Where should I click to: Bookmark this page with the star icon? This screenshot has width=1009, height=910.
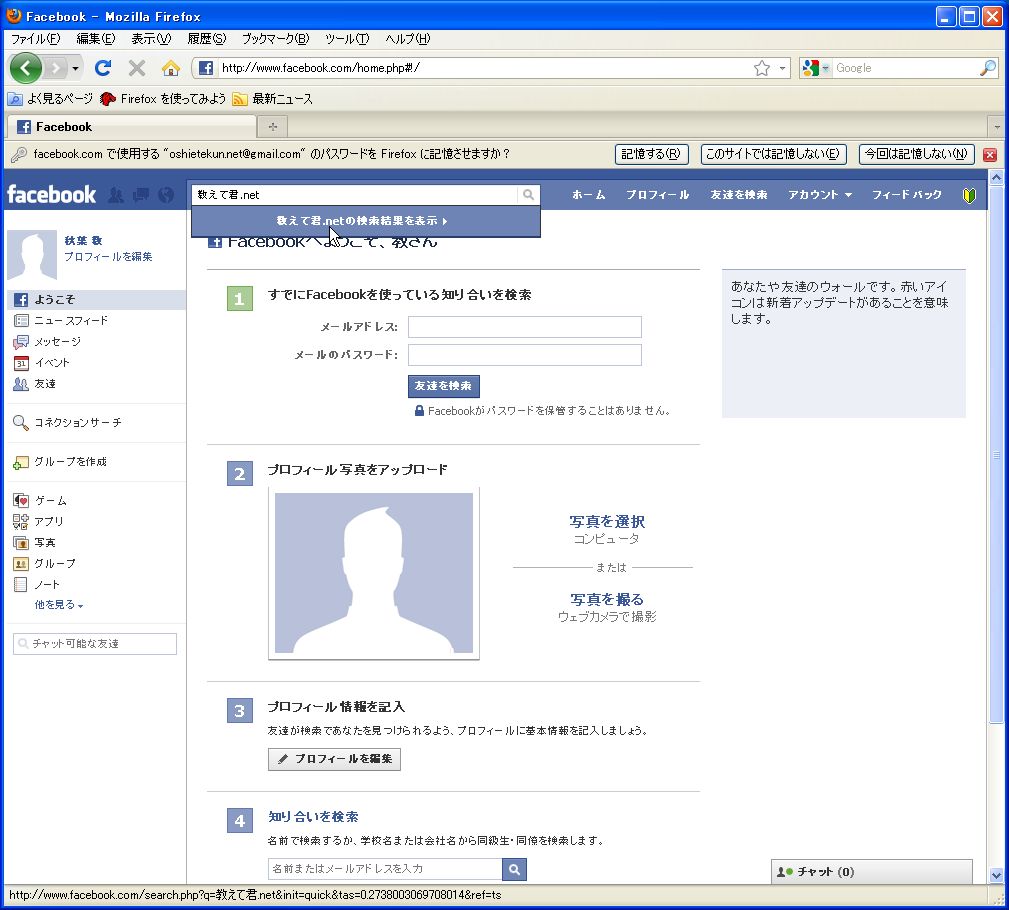(762, 68)
